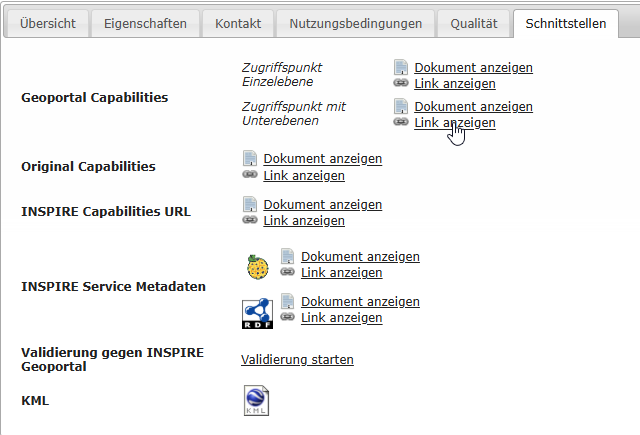Select the Schnittstellen tab

click(x=564, y=24)
